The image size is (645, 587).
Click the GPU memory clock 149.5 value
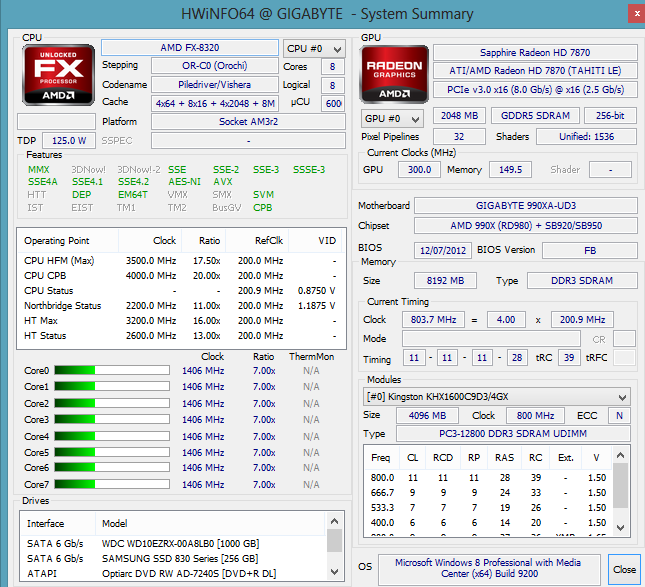[510, 169]
